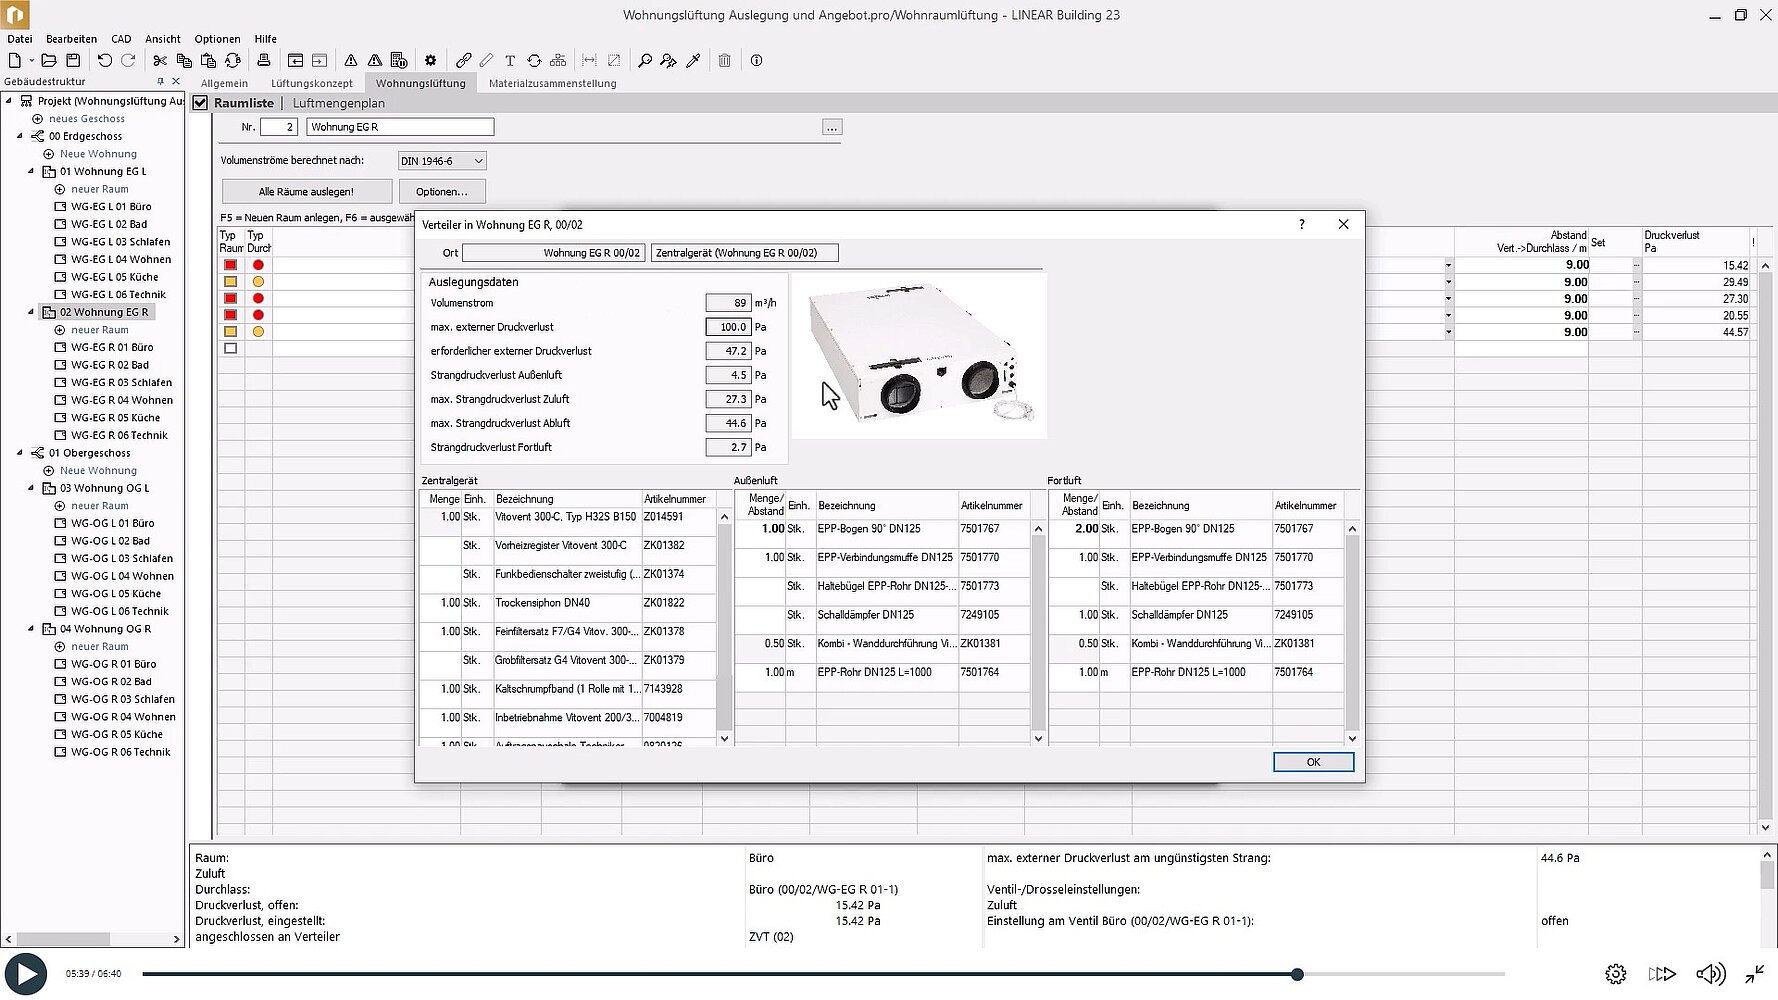Open settings via the gear toolbar icon
Viewport: 1778px width, 1000px height.
click(430, 61)
